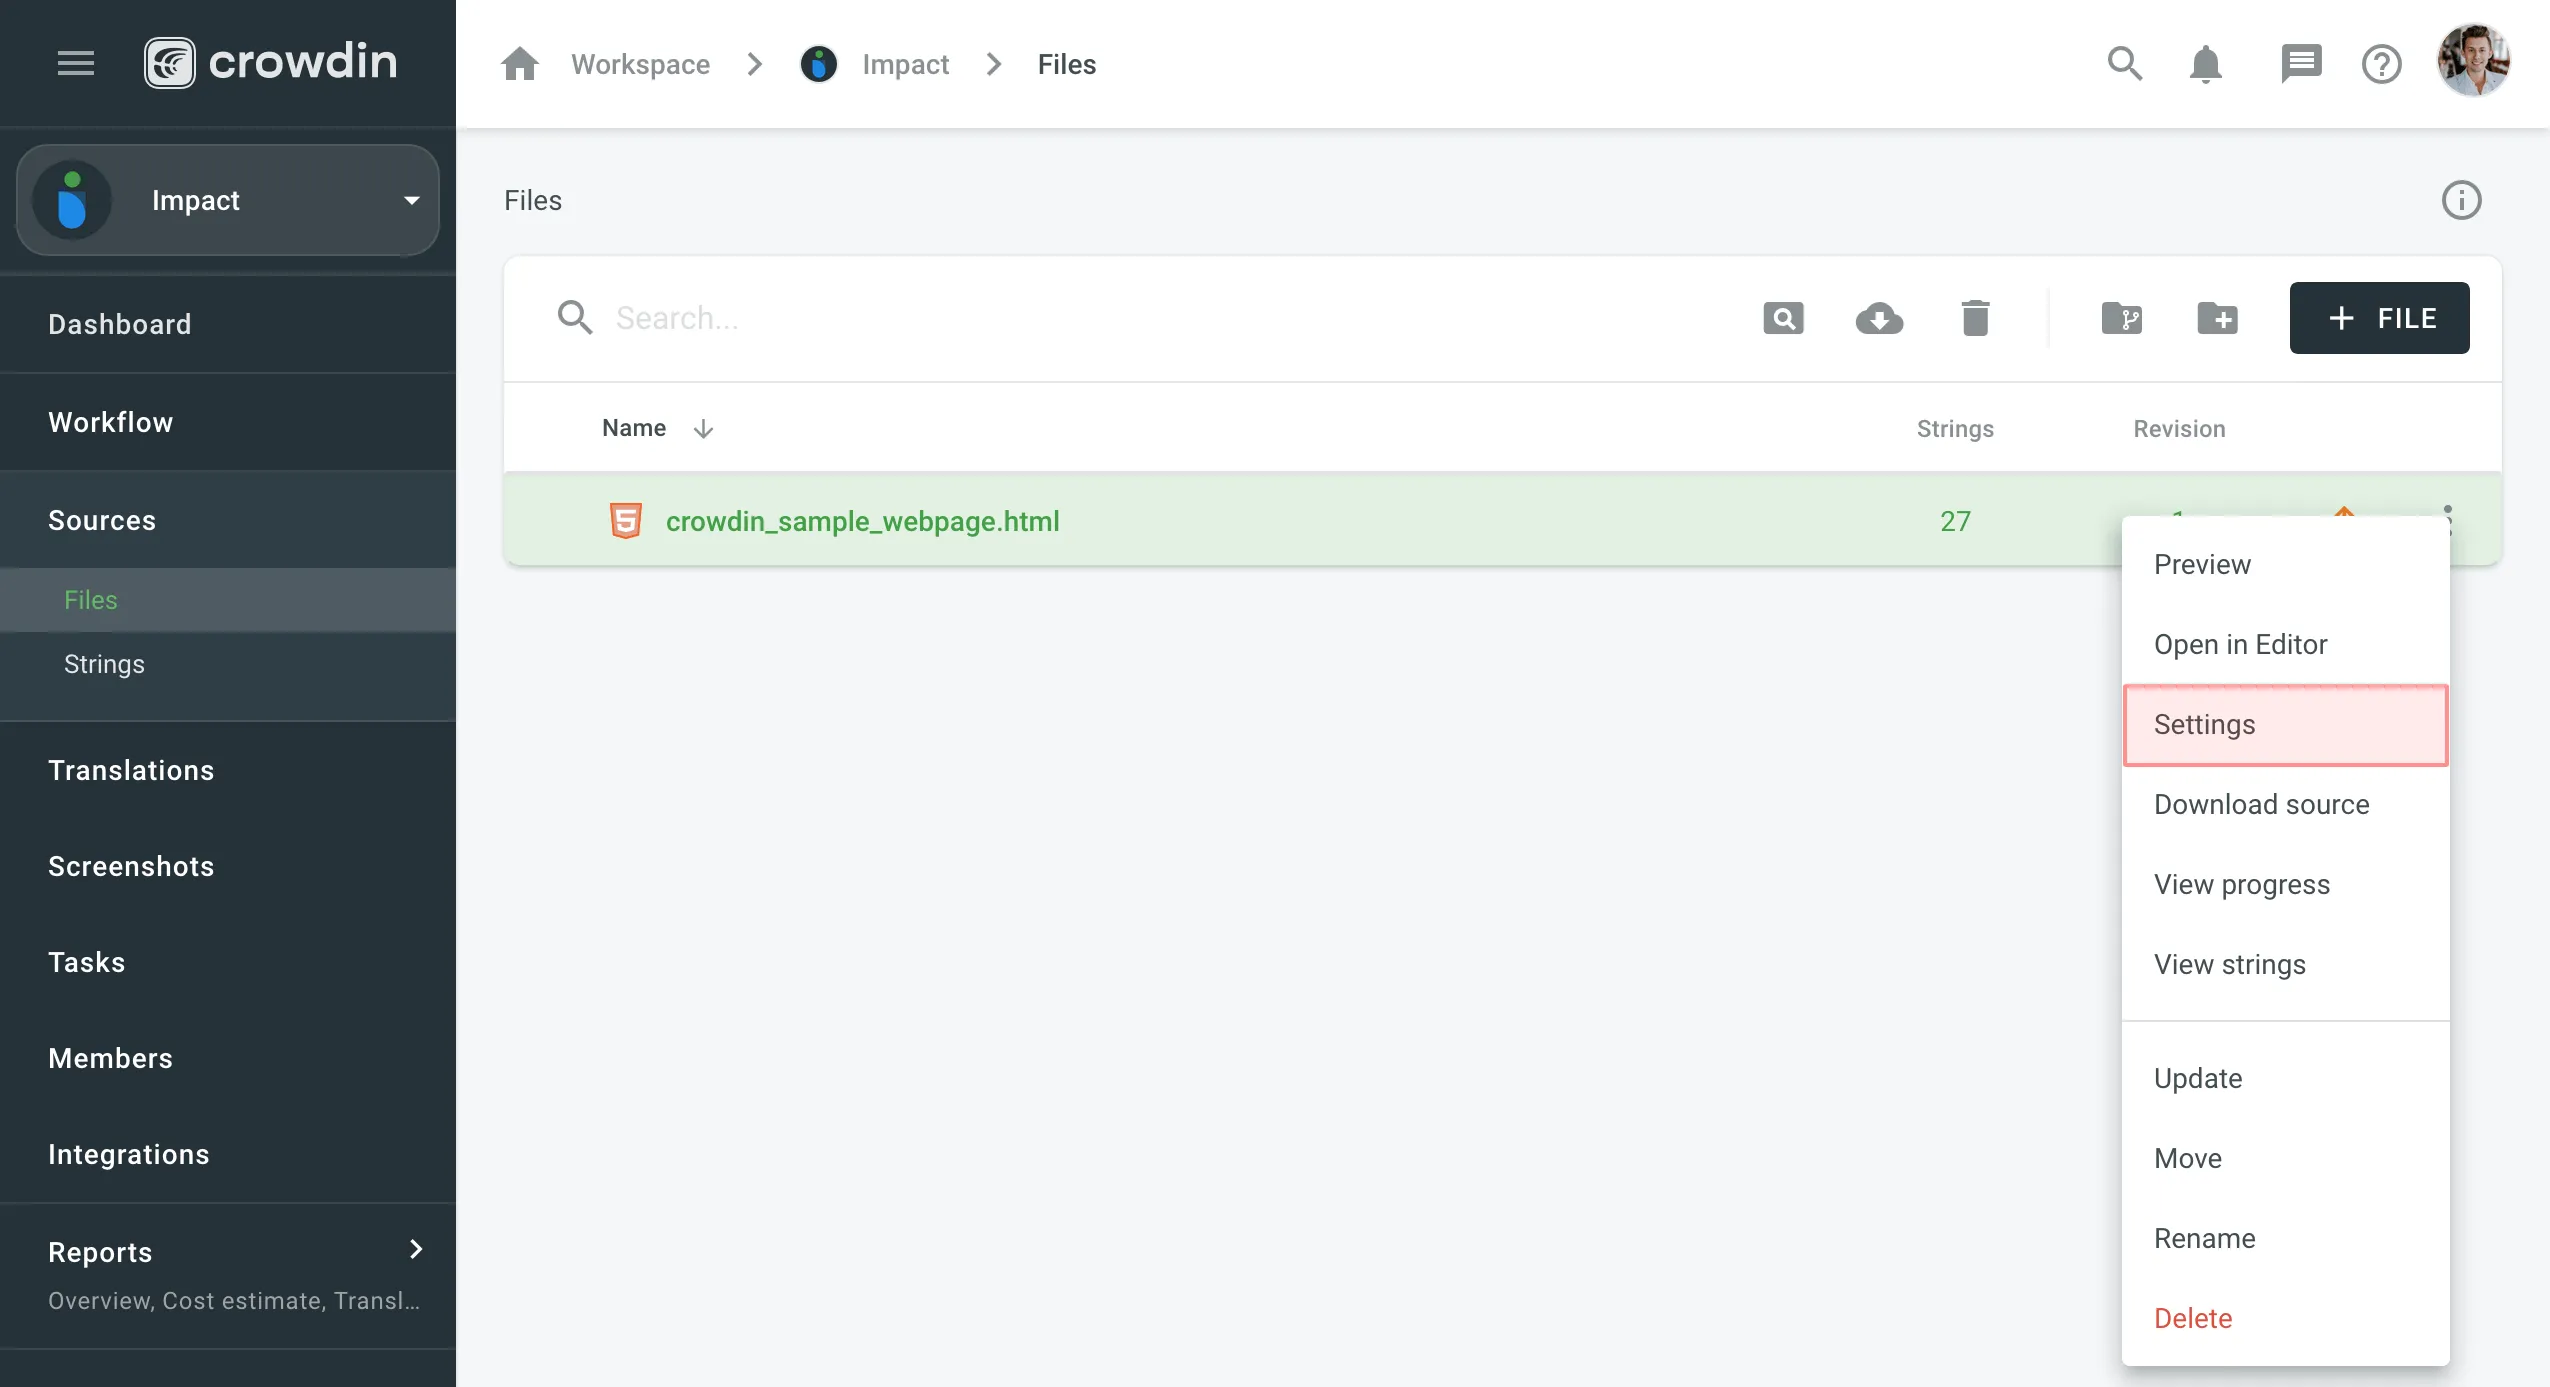Click Delete in the file menu
The height and width of the screenshot is (1387, 2550).
point(2193,1319)
